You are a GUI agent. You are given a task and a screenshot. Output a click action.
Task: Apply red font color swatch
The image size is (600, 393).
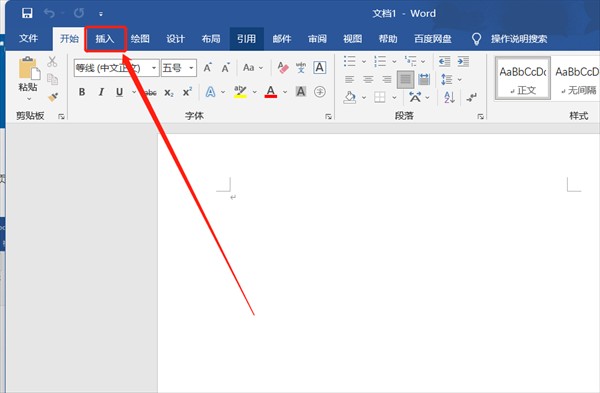point(271,92)
